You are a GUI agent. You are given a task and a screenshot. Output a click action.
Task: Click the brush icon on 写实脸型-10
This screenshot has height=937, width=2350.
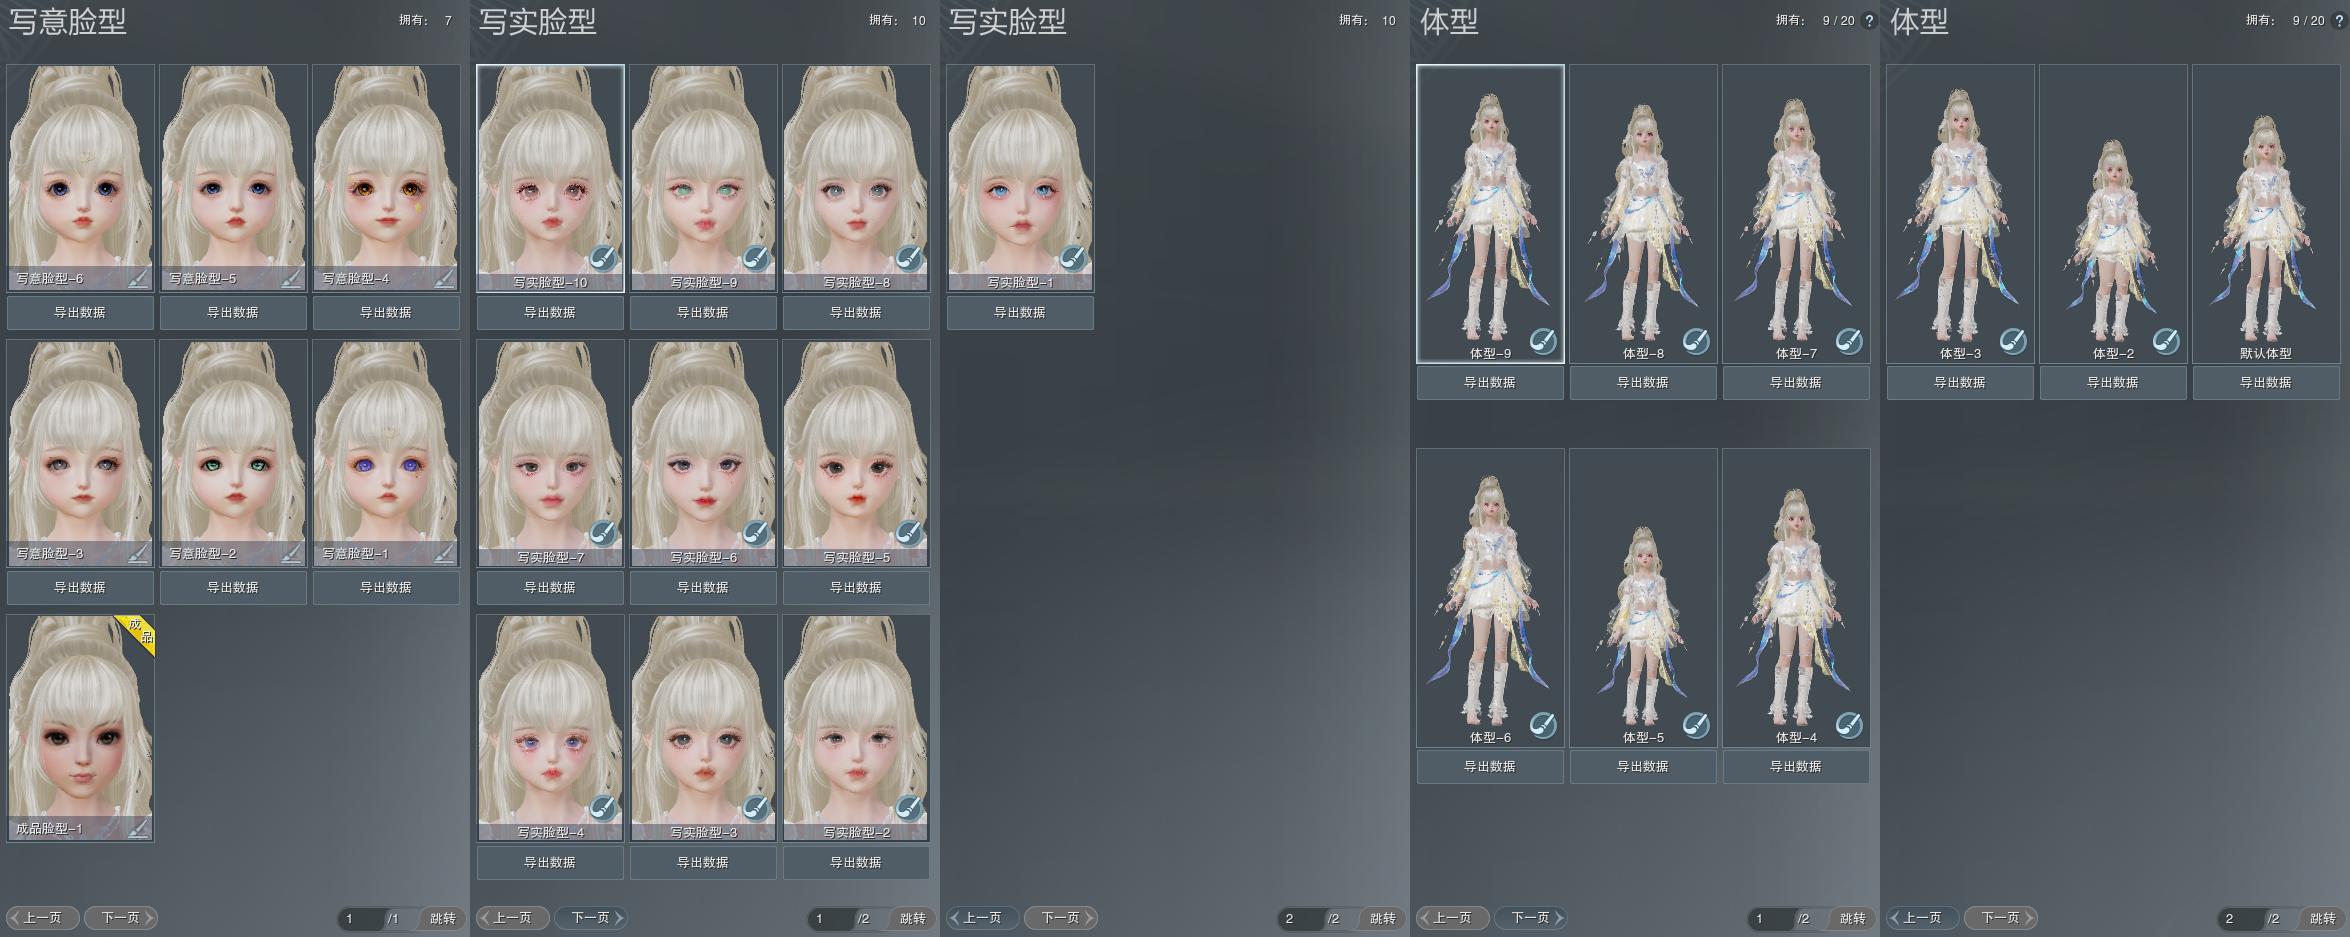(603, 259)
